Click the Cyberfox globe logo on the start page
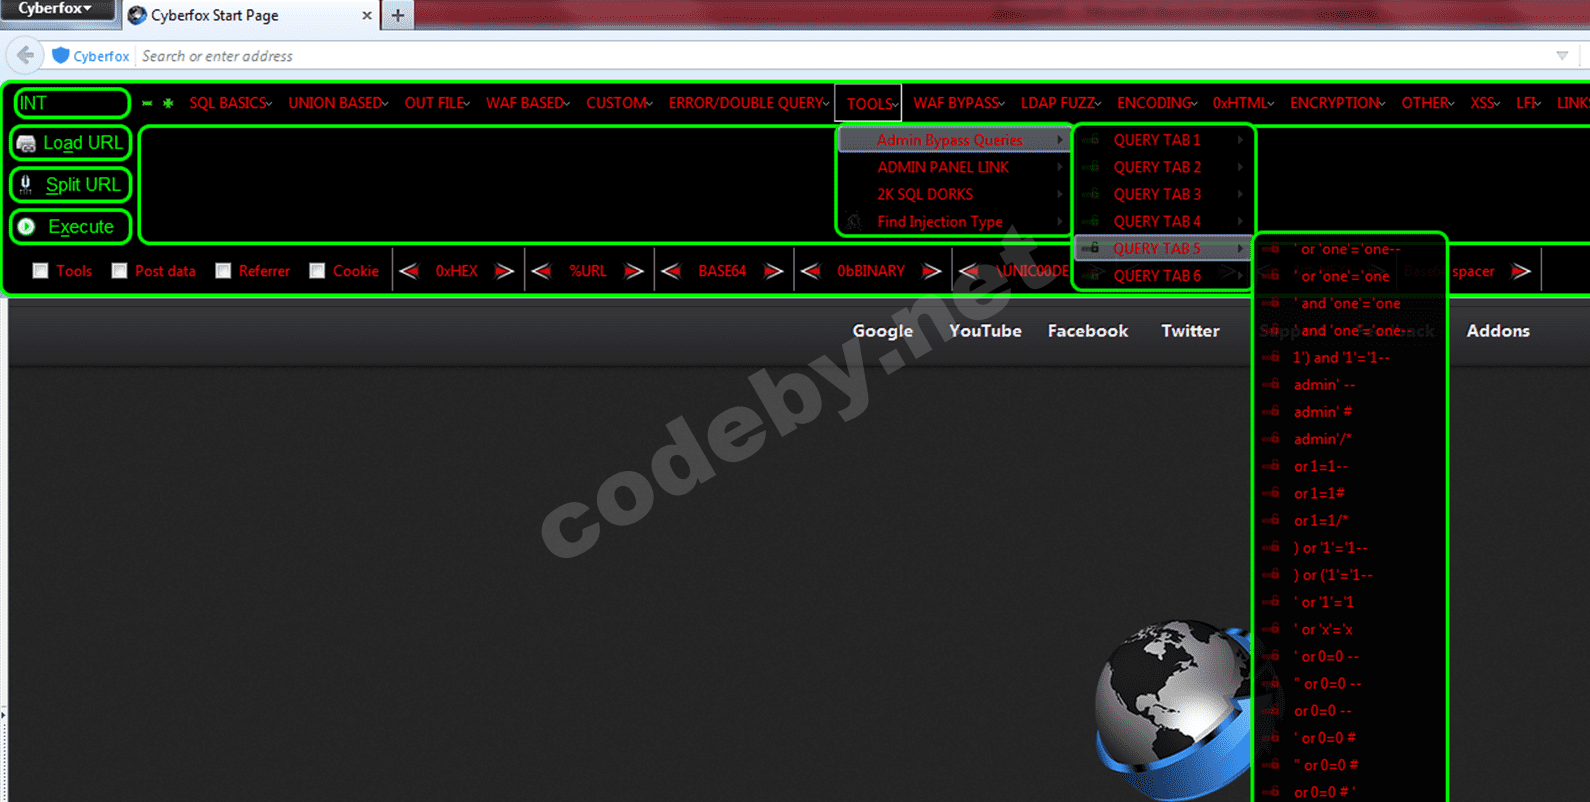The image size is (1590, 802). click(1172, 710)
